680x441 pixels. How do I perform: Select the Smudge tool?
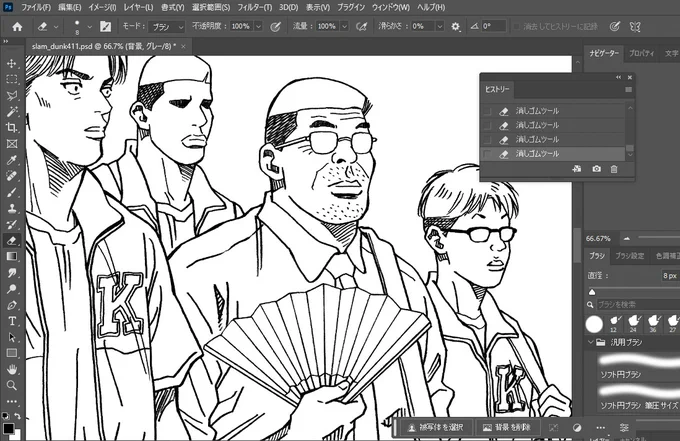pos(12,273)
